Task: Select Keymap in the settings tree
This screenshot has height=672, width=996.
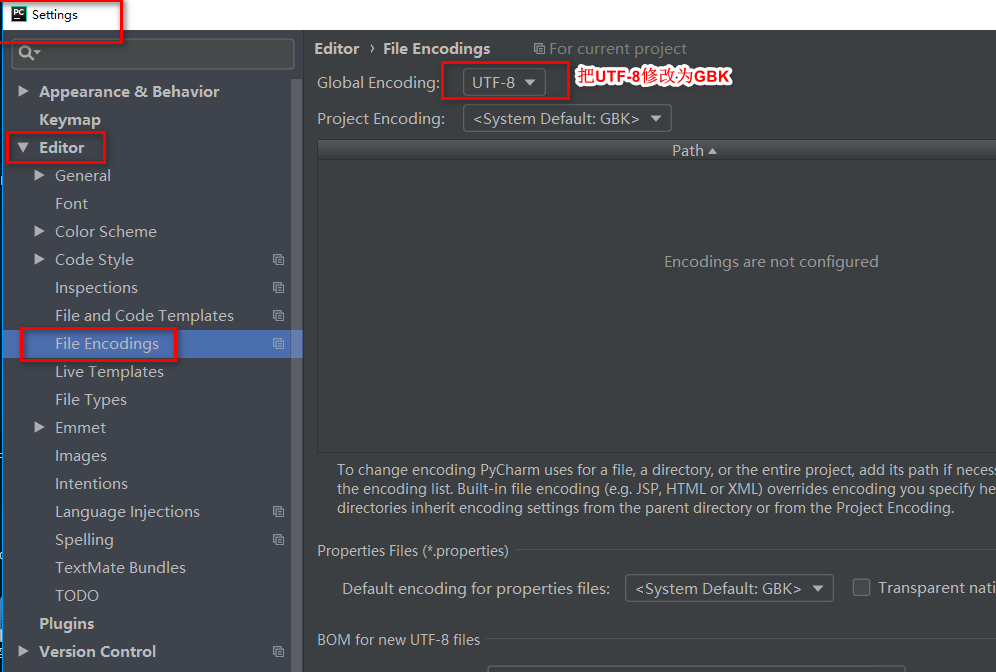Action: coord(70,119)
